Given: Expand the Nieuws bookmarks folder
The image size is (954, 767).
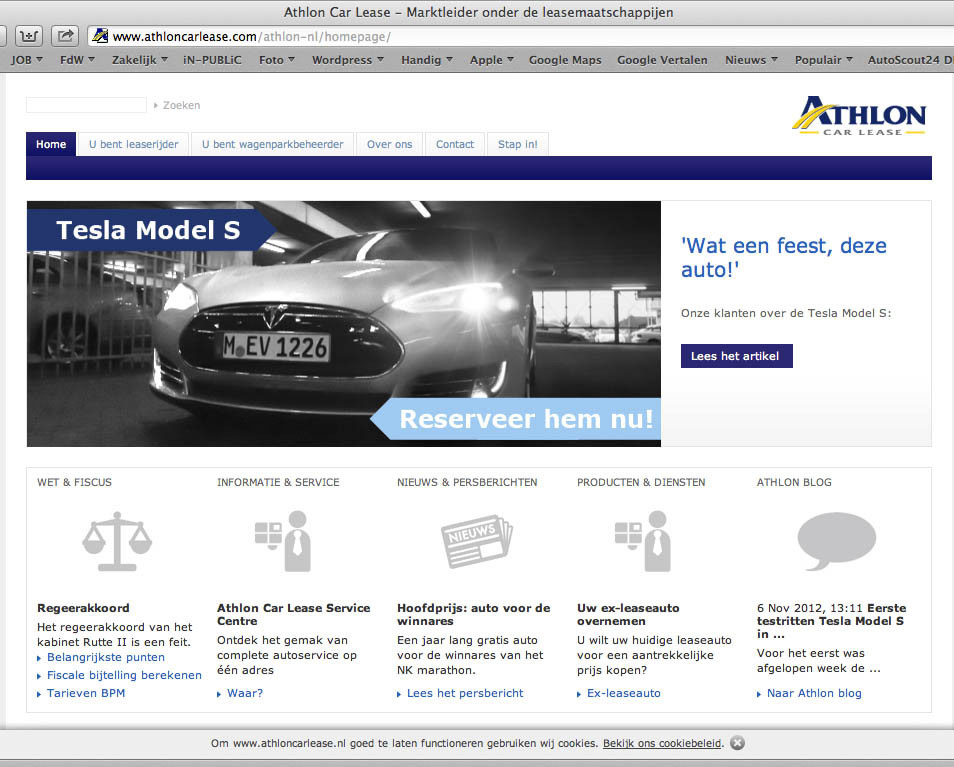Looking at the screenshot, I should pyautogui.click(x=751, y=60).
